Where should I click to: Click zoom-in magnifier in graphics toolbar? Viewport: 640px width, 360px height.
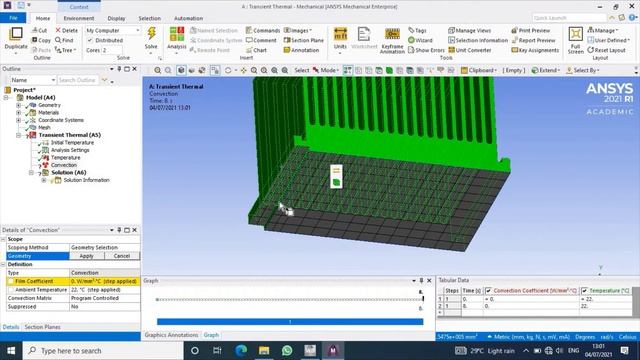coord(158,70)
